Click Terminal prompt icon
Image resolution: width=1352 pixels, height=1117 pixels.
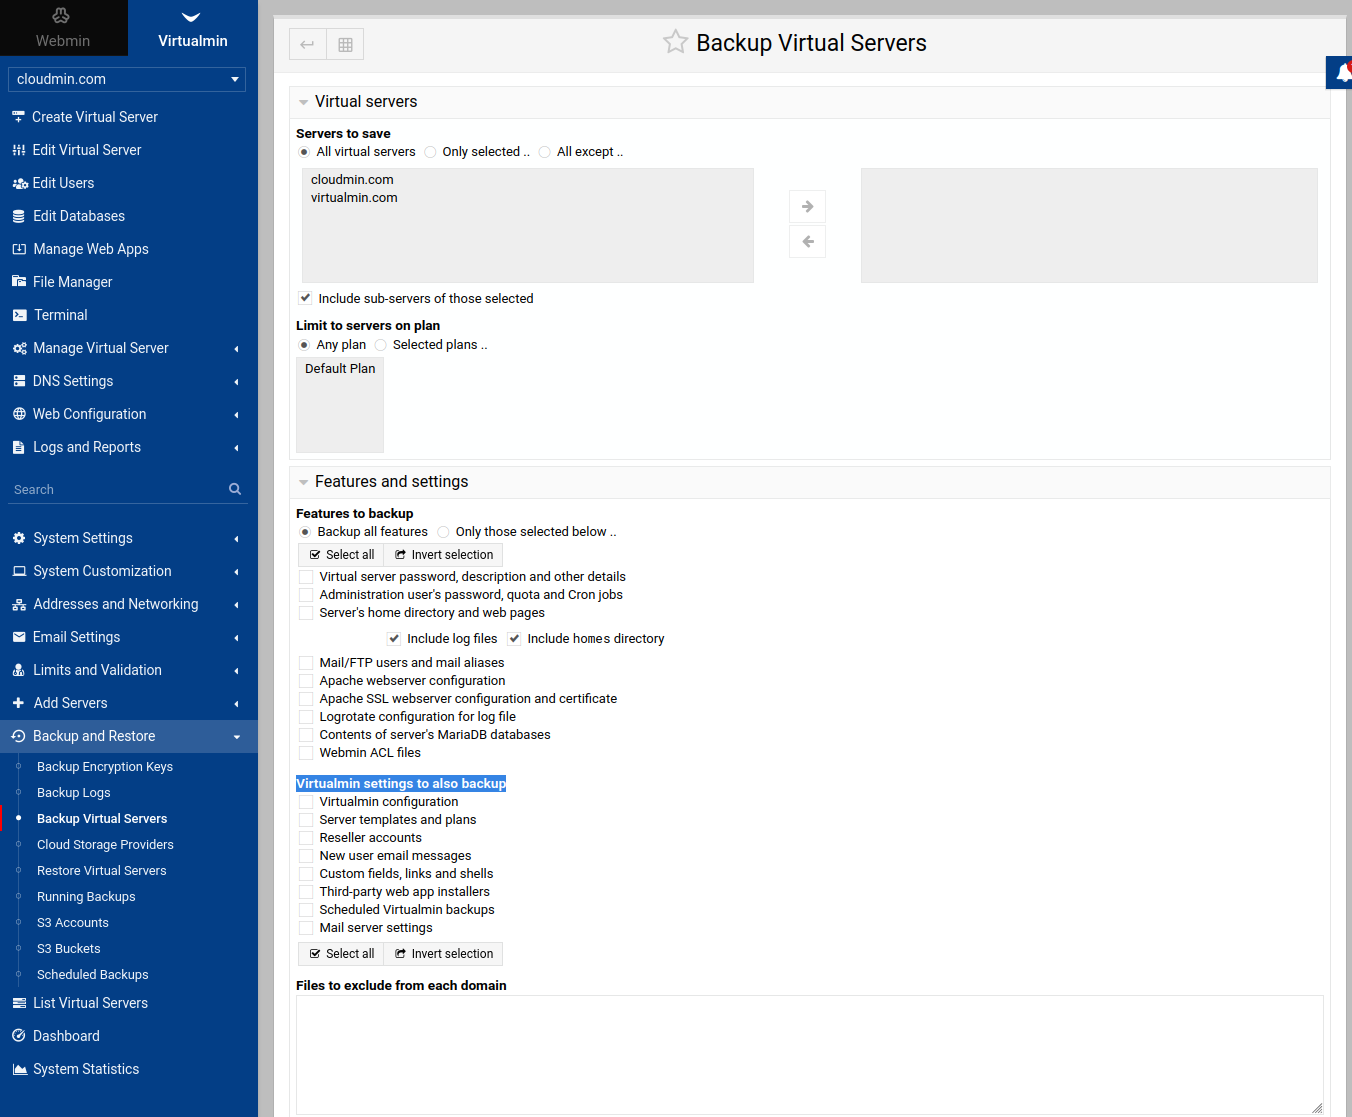19,315
